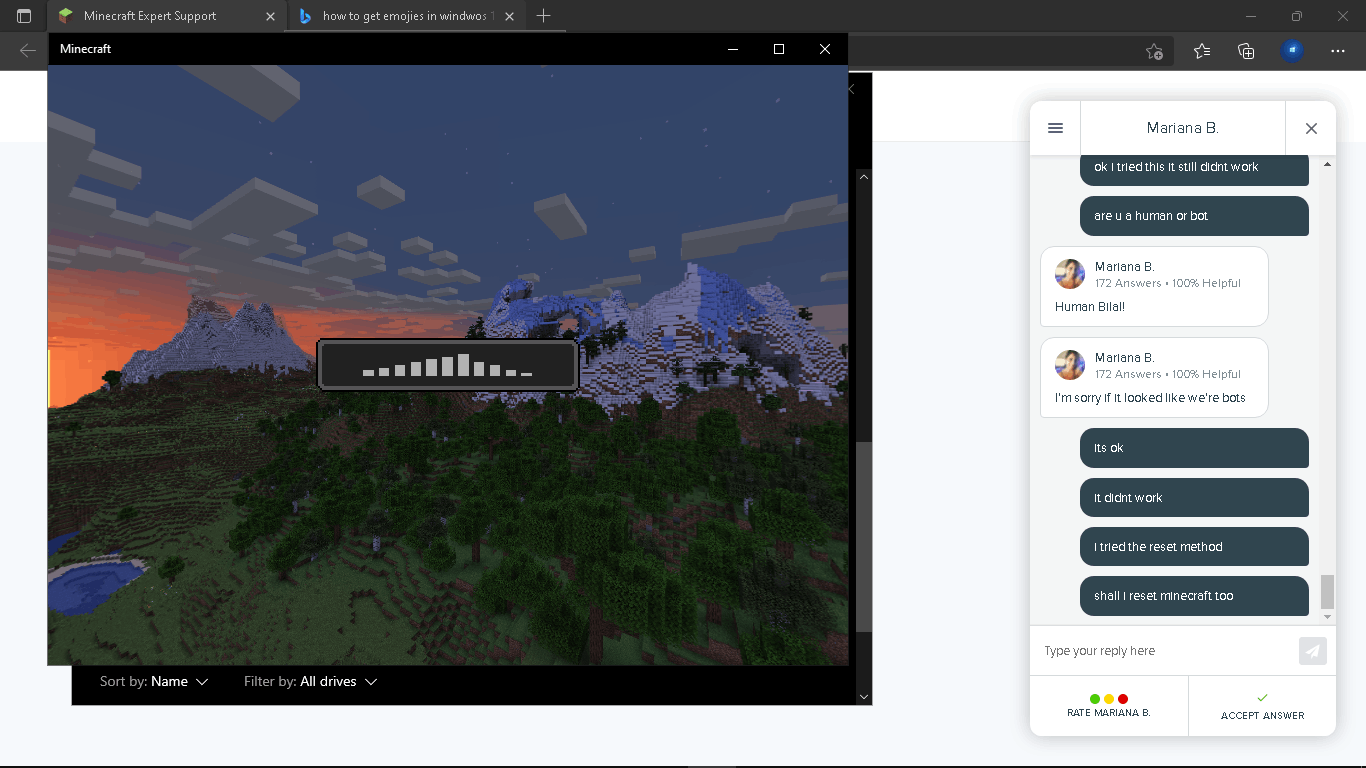
Task: Select the 'shall i reset minecraft too' message
Action: tap(1194, 596)
